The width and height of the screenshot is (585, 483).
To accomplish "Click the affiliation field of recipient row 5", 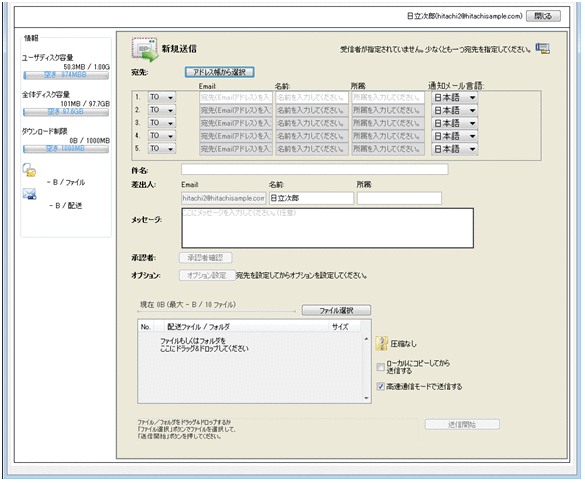I will (388, 149).
